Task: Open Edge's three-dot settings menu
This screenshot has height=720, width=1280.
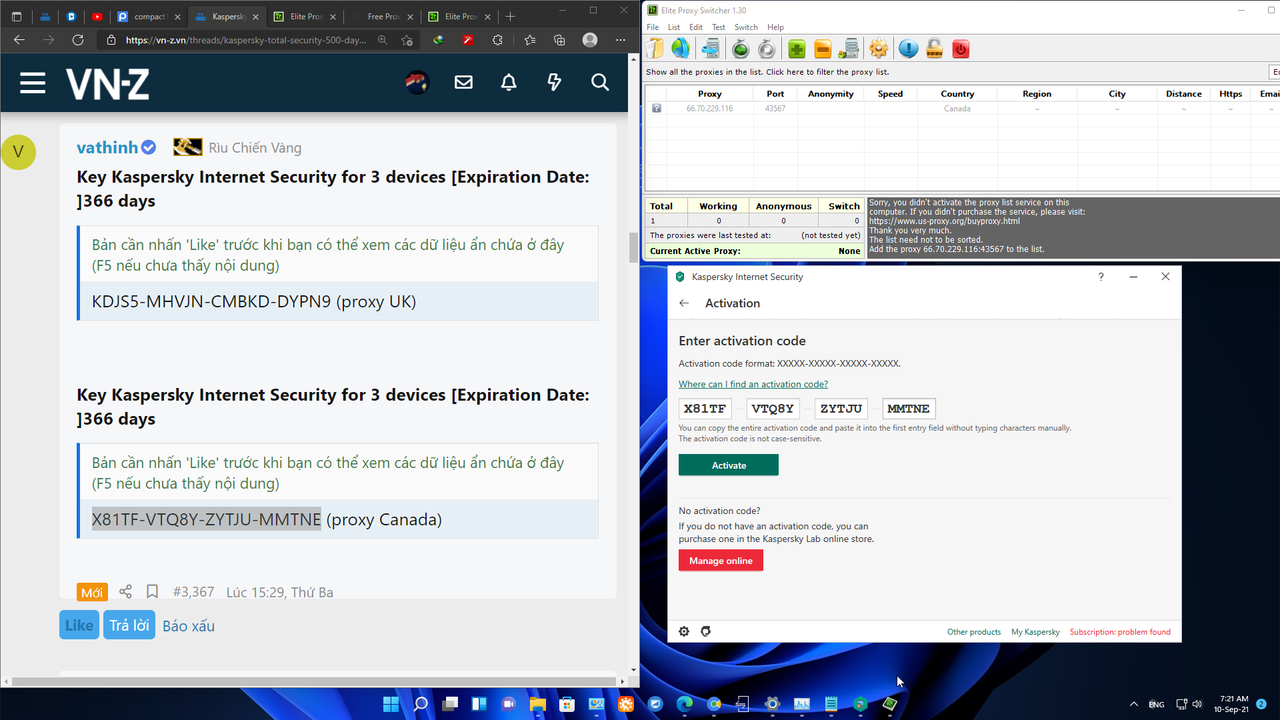Action: click(x=620, y=39)
